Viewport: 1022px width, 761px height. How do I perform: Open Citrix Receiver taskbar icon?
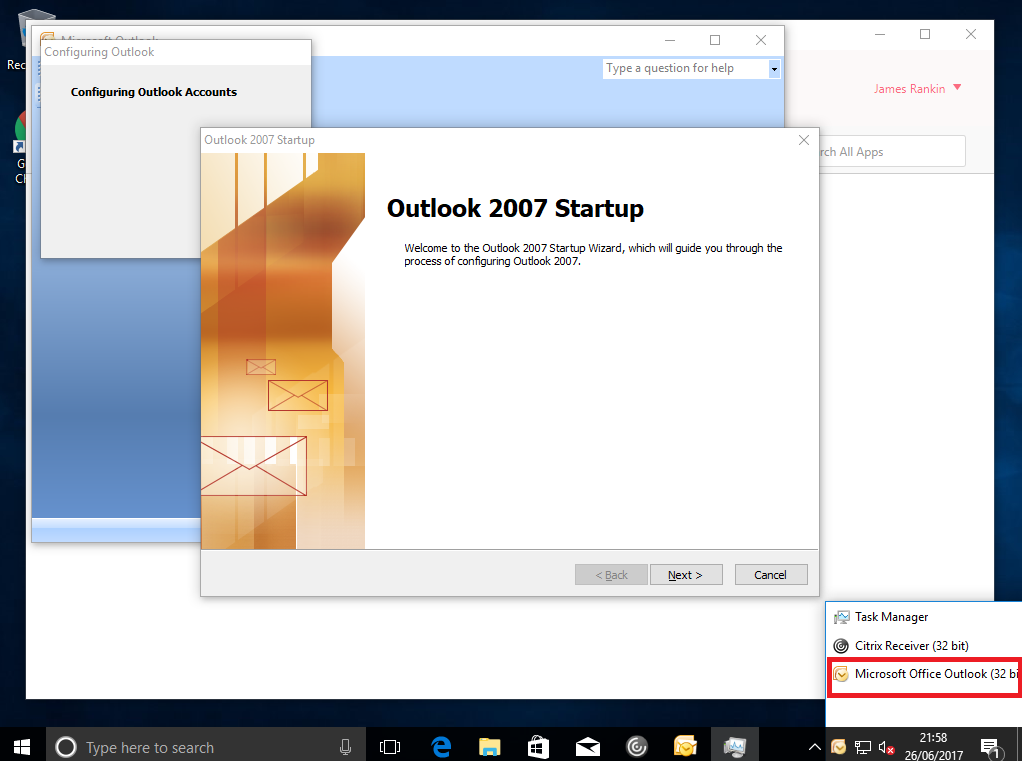click(636, 747)
